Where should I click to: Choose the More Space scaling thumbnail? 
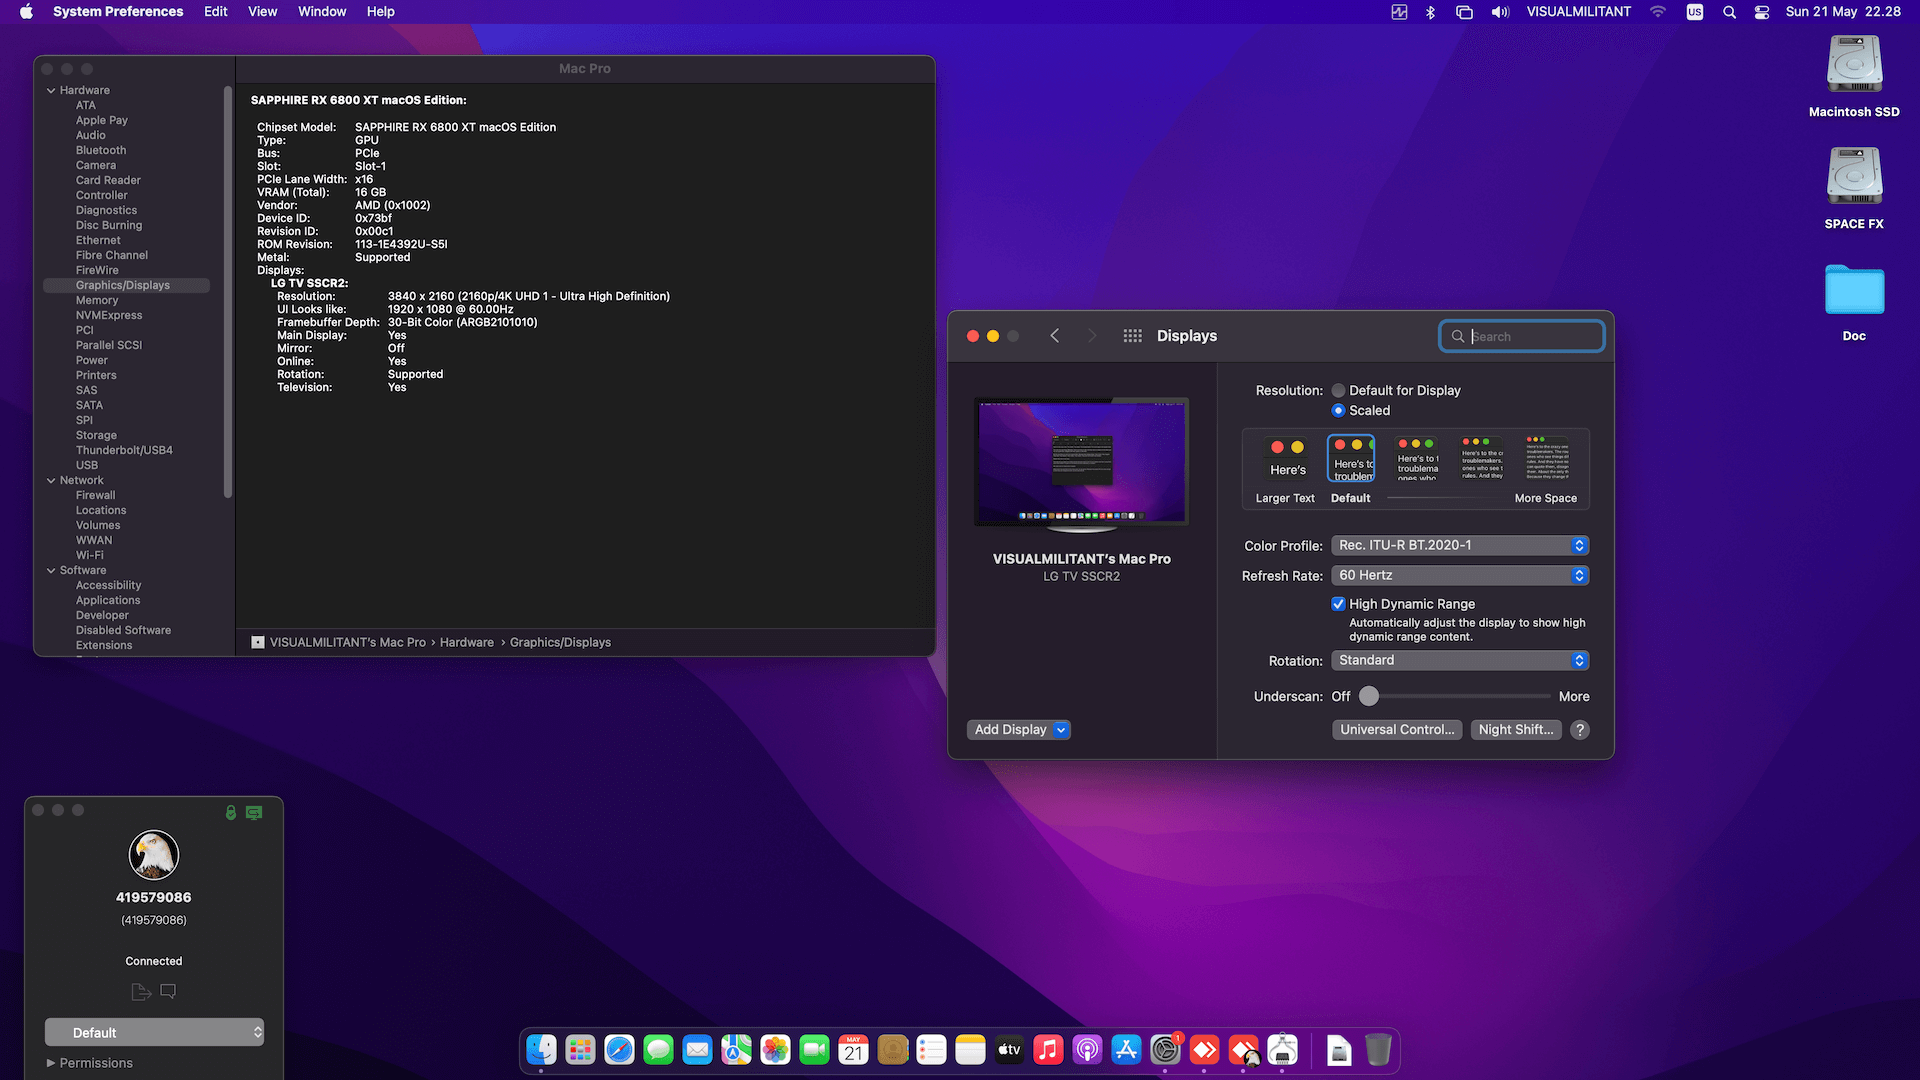tap(1546, 459)
